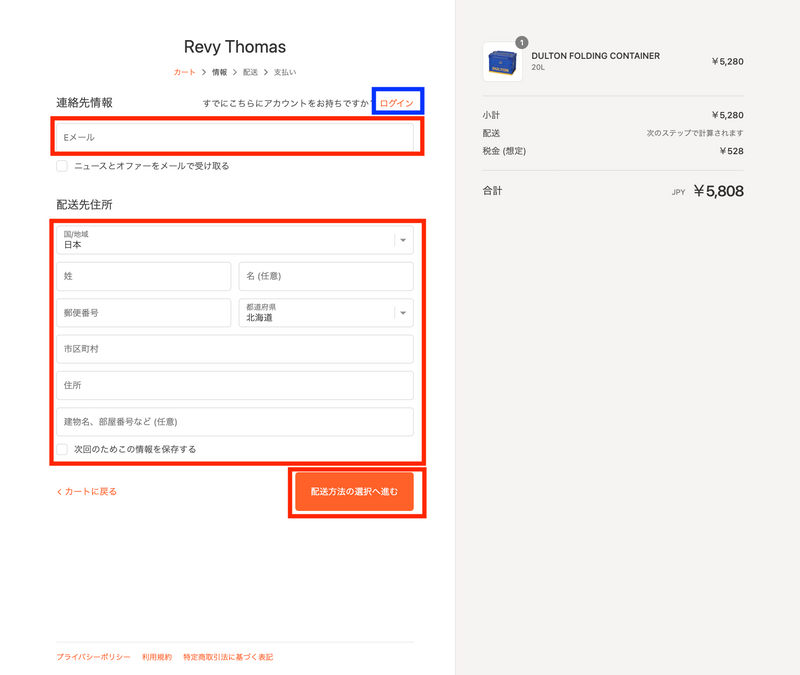Click the ログイン link
This screenshot has height=675, width=800.
coord(396,103)
